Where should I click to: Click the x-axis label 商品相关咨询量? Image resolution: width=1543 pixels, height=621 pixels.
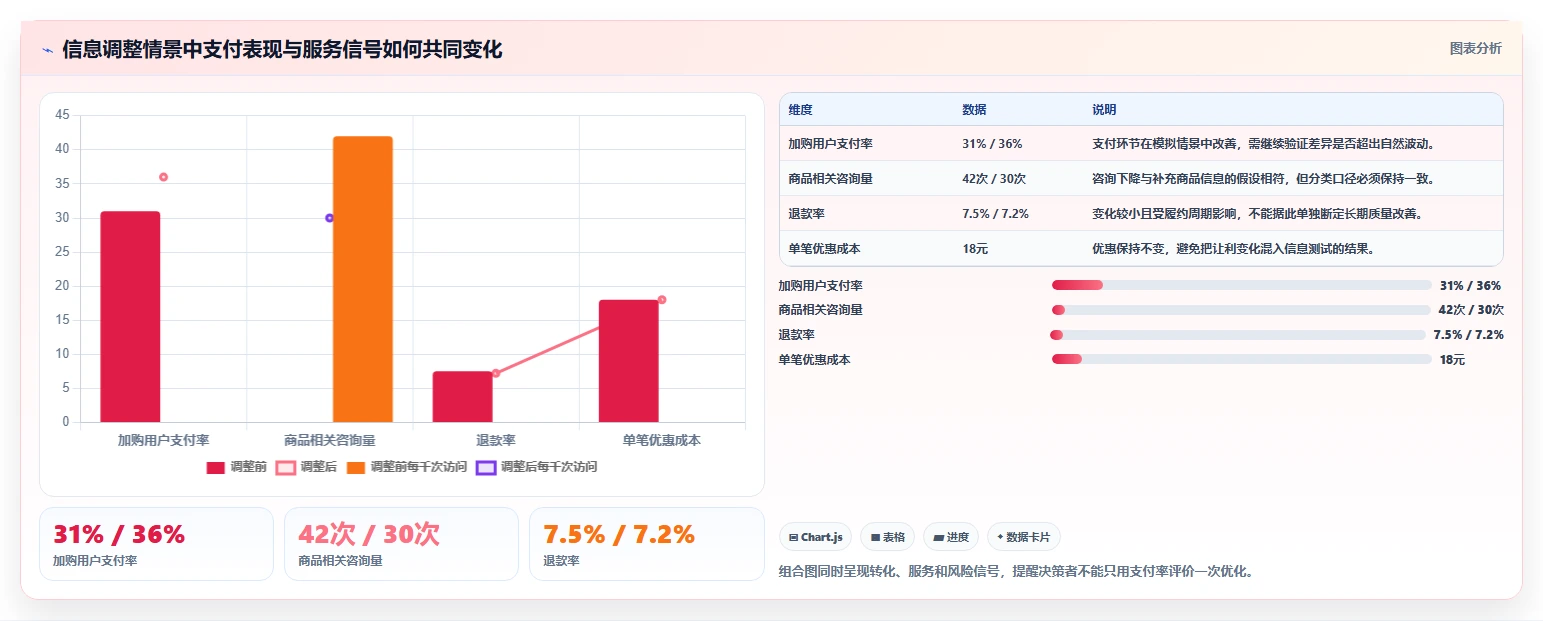(329, 440)
